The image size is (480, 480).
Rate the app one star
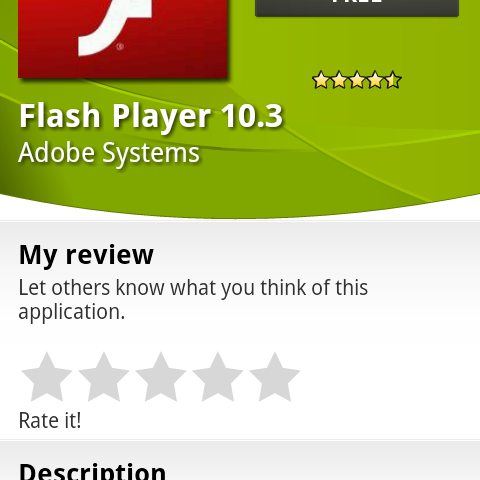point(47,377)
